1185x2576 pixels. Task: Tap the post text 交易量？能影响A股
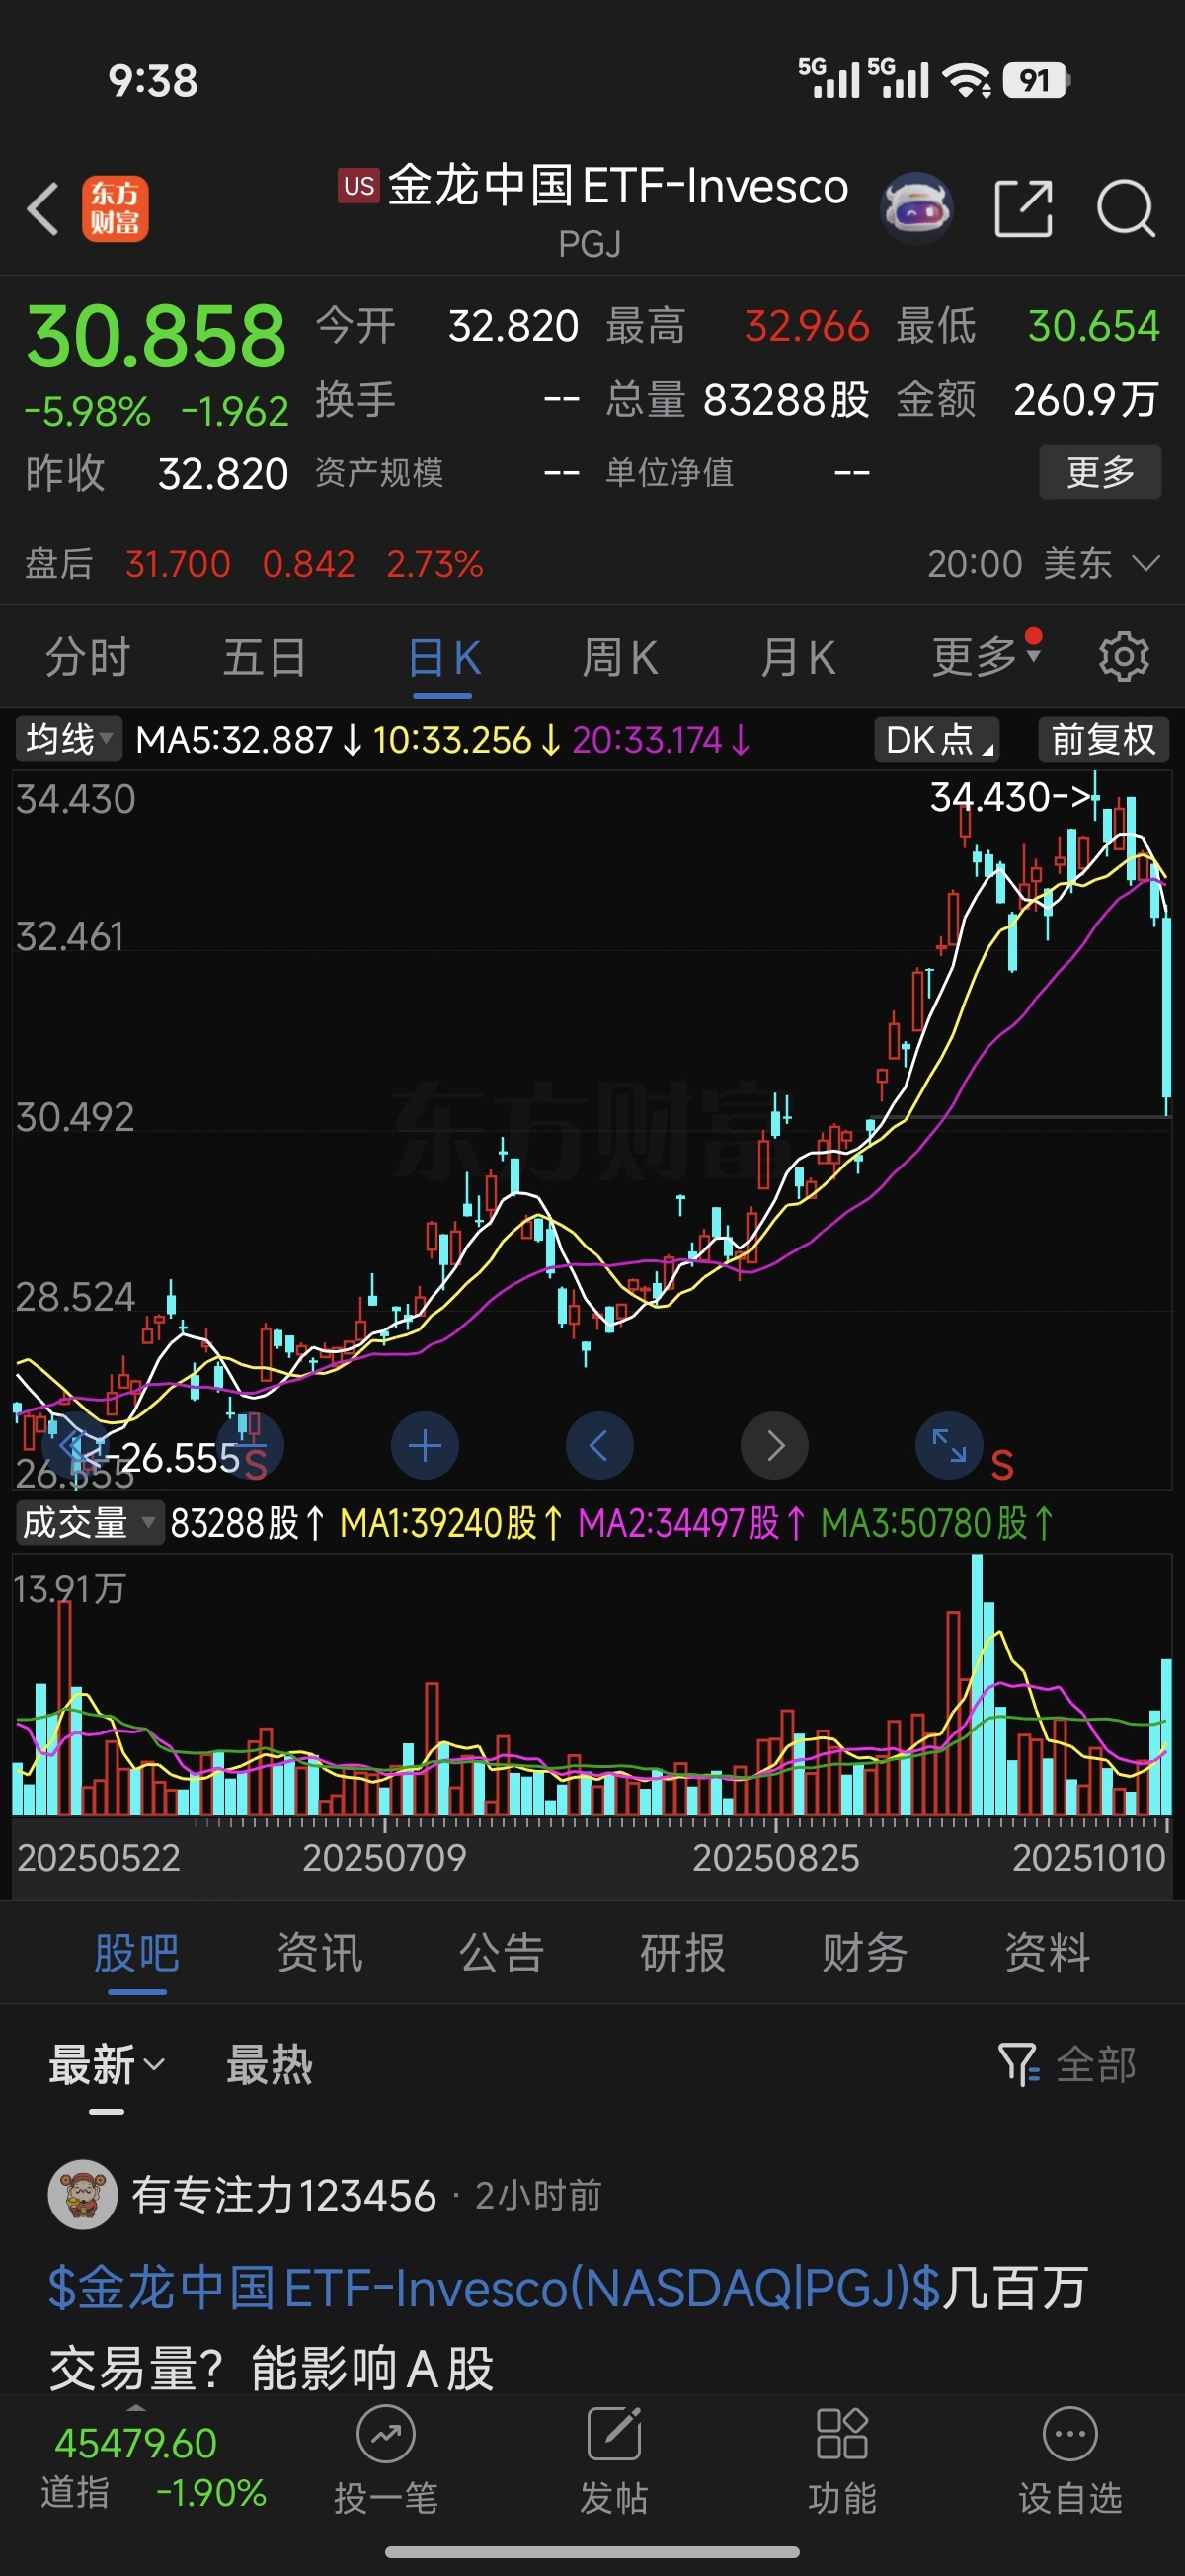click(271, 2368)
